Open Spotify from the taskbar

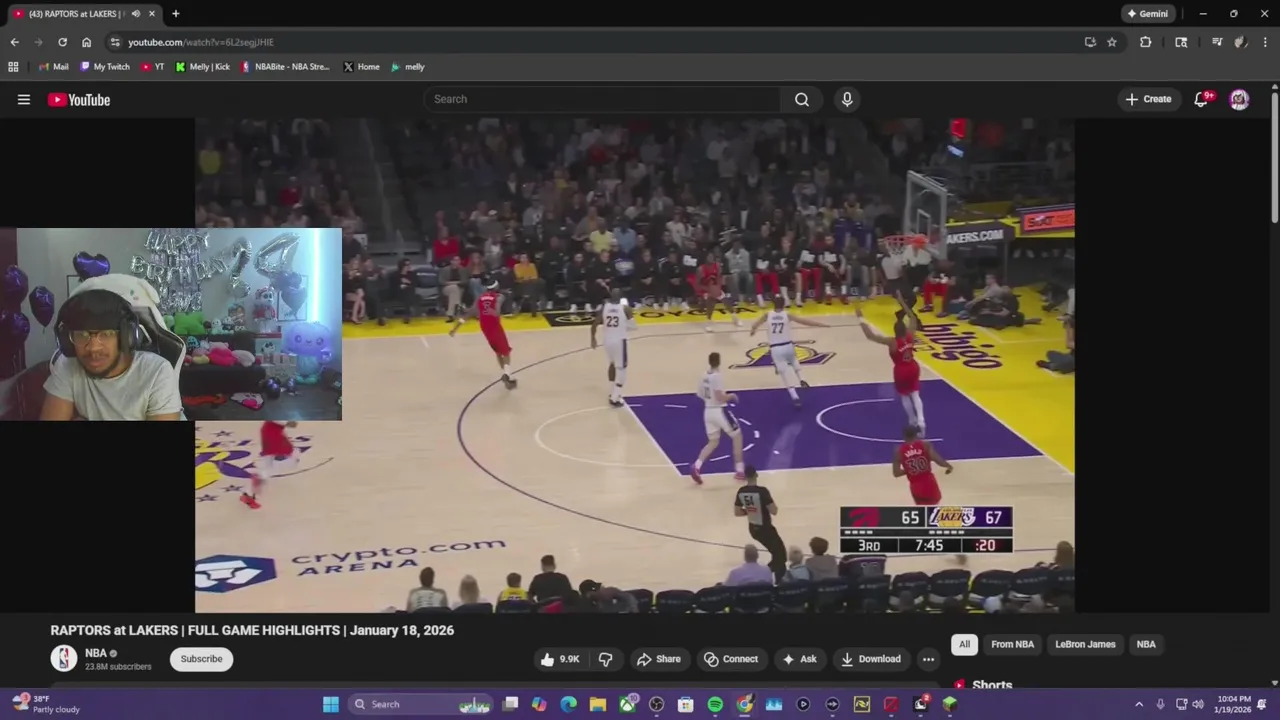[x=715, y=704]
